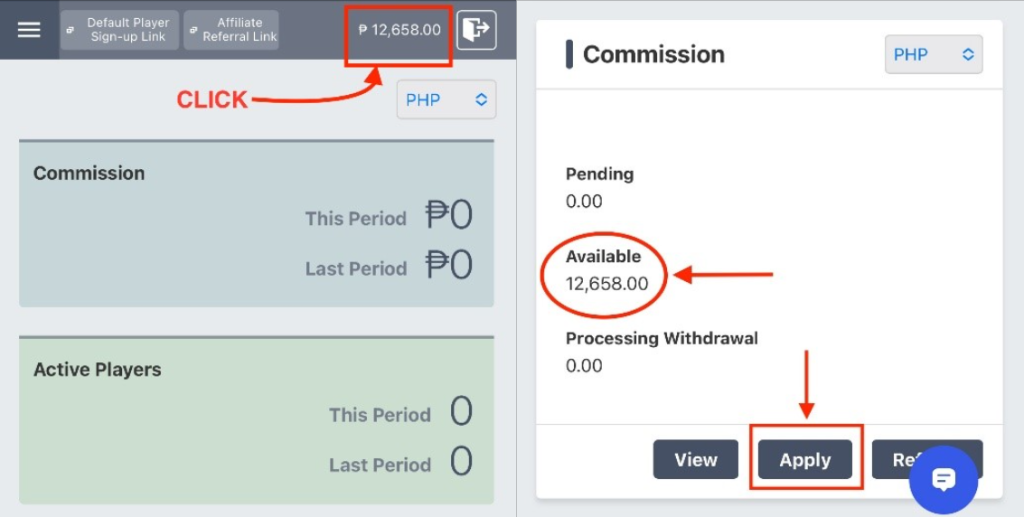Open PHP currency selector in Commission panel
The image size is (1024, 517).
(933, 54)
